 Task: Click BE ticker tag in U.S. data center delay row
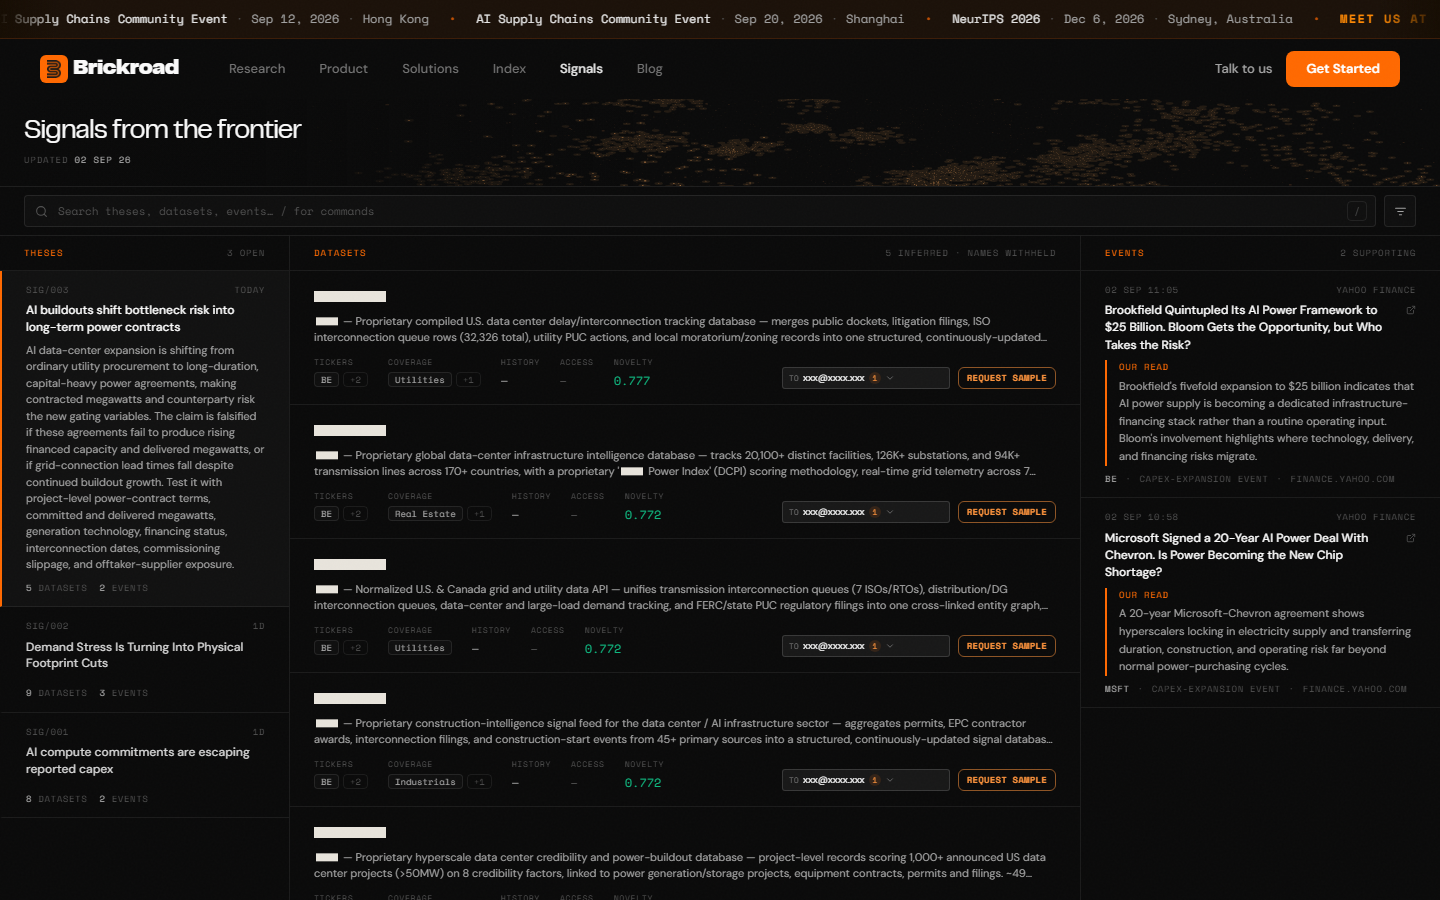pyautogui.click(x=326, y=380)
